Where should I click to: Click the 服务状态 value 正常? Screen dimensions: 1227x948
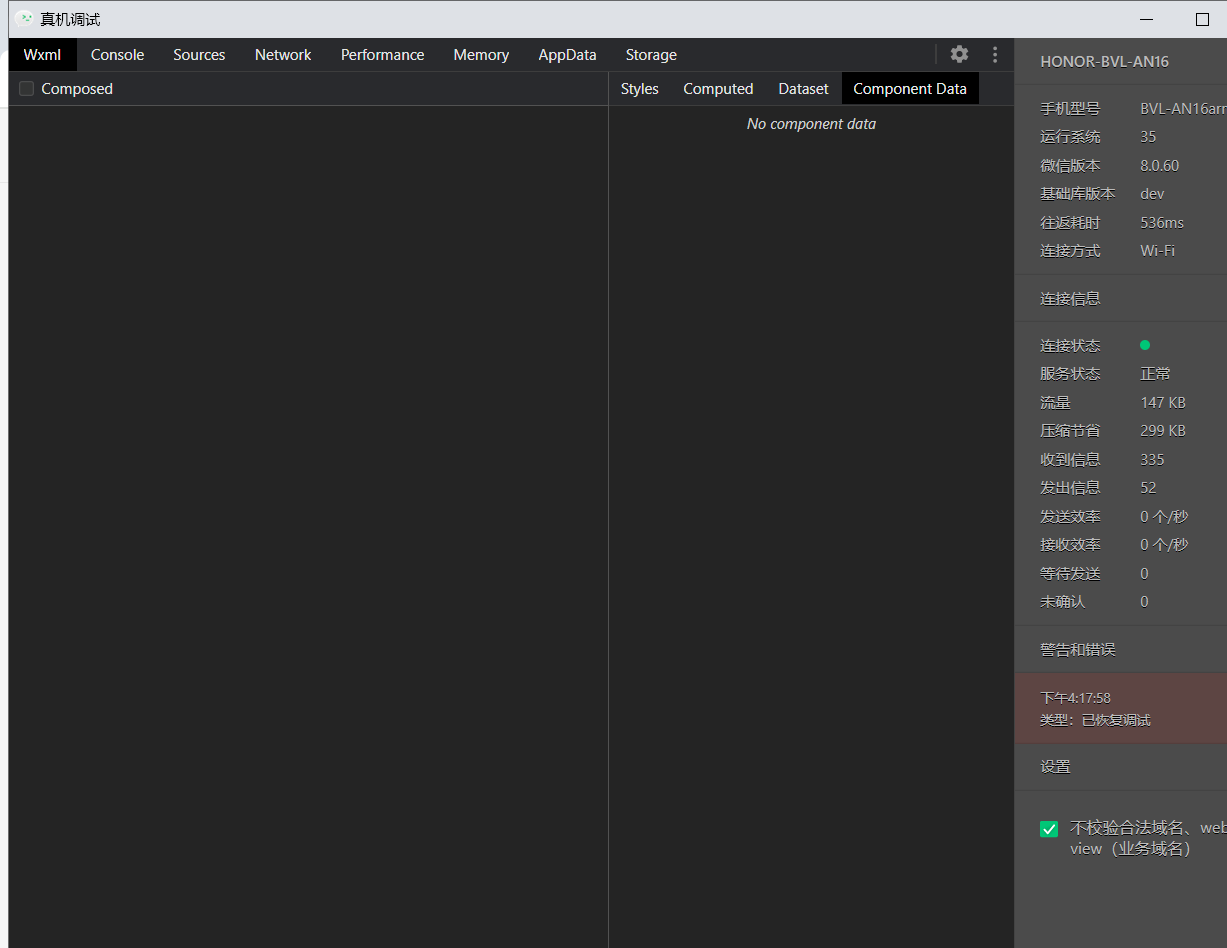tap(1155, 374)
